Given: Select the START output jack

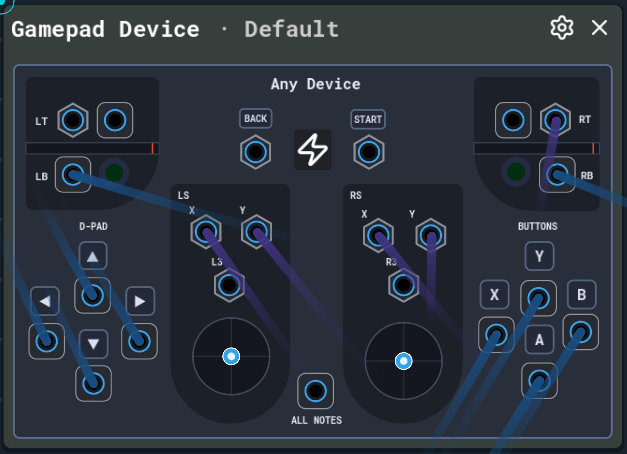Looking at the screenshot, I should click(x=369, y=152).
